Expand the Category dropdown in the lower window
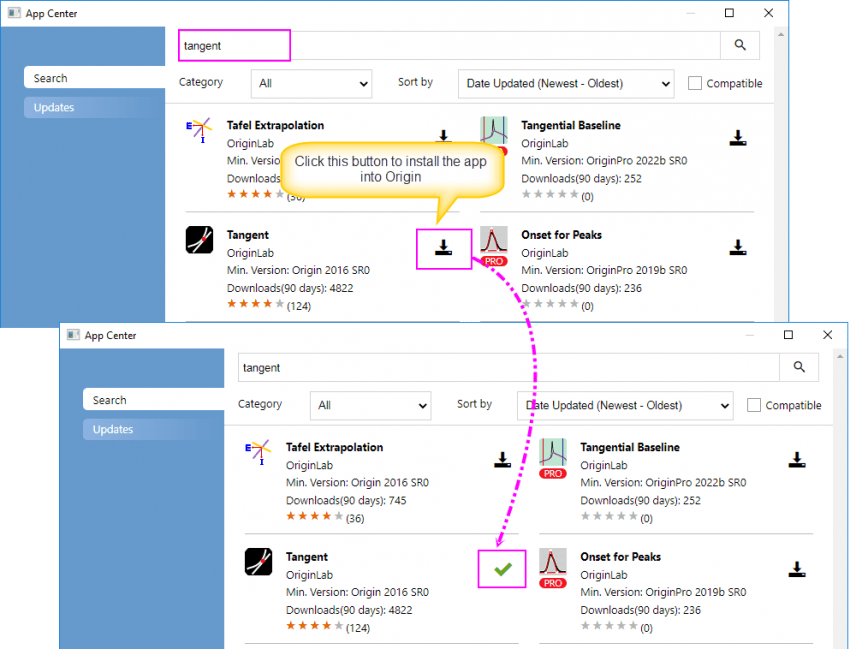850x649 pixels. click(x=370, y=405)
